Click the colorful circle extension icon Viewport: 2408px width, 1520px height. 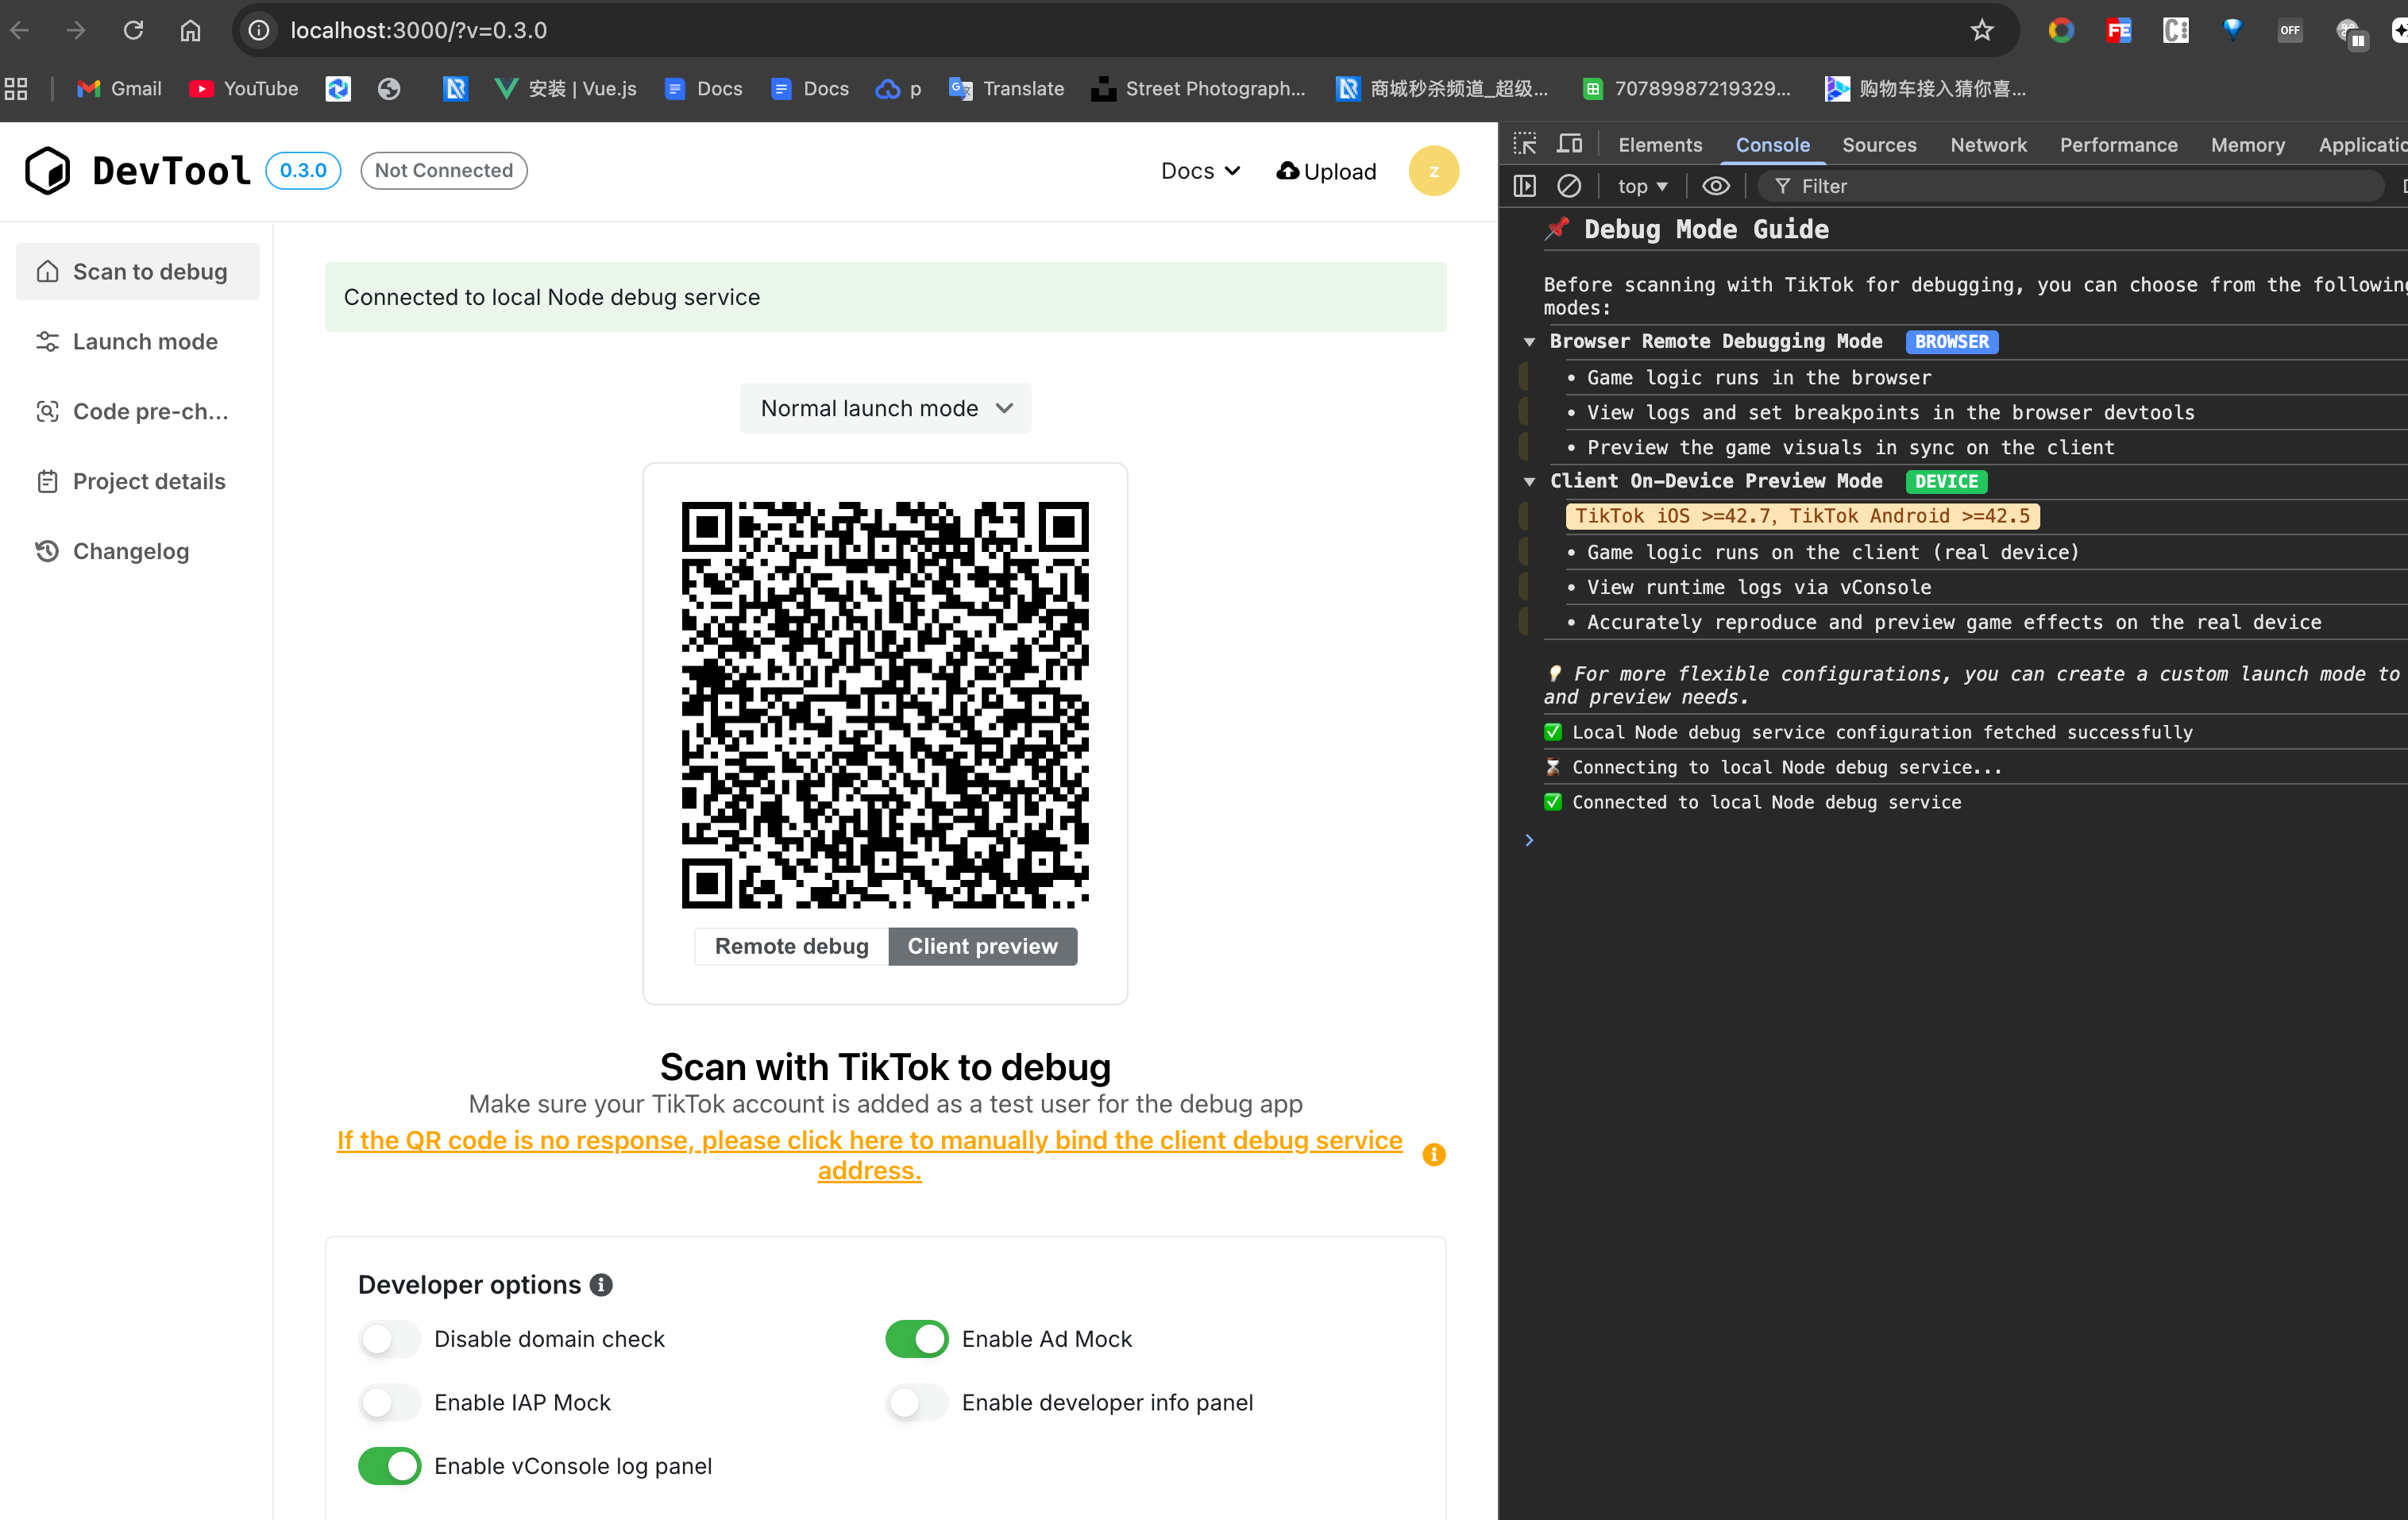pyautogui.click(x=2060, y=30)
